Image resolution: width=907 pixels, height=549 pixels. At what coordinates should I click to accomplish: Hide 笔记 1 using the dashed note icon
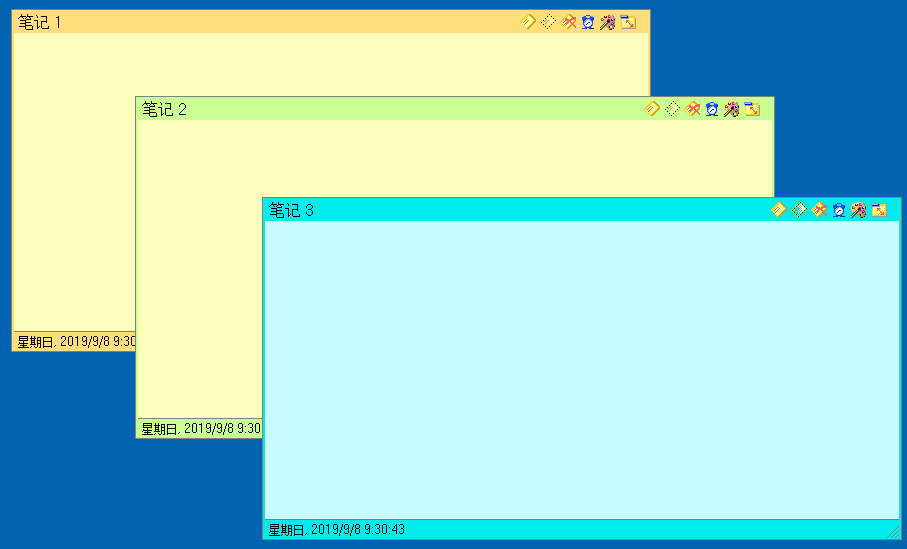click(548, 22)
